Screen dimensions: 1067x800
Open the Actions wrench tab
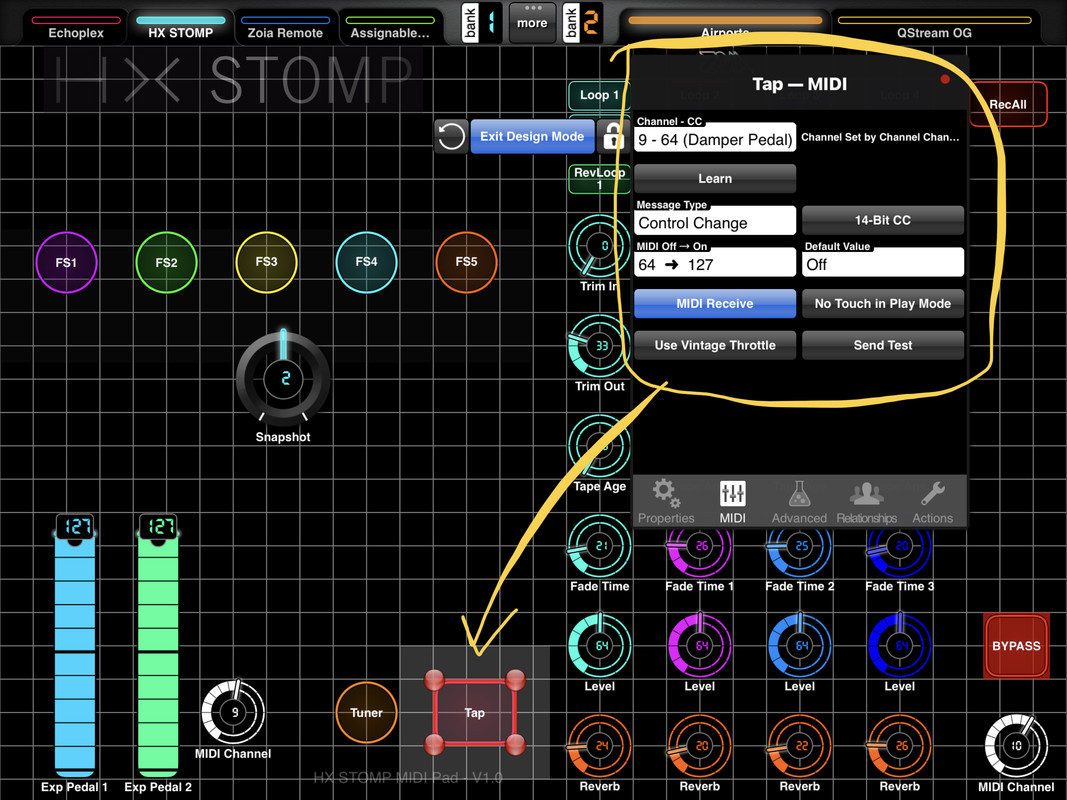coord(932,502)
